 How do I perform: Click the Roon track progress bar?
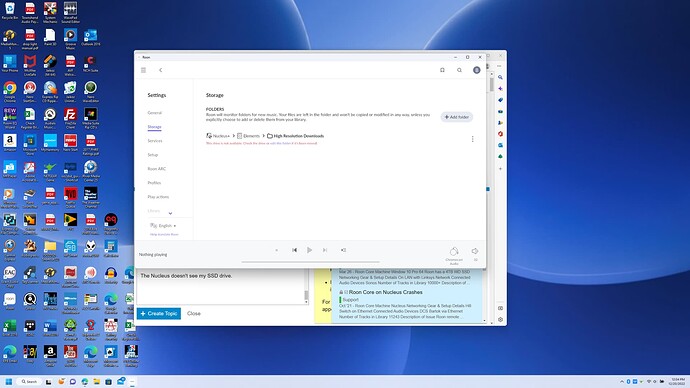pos(310,262)
